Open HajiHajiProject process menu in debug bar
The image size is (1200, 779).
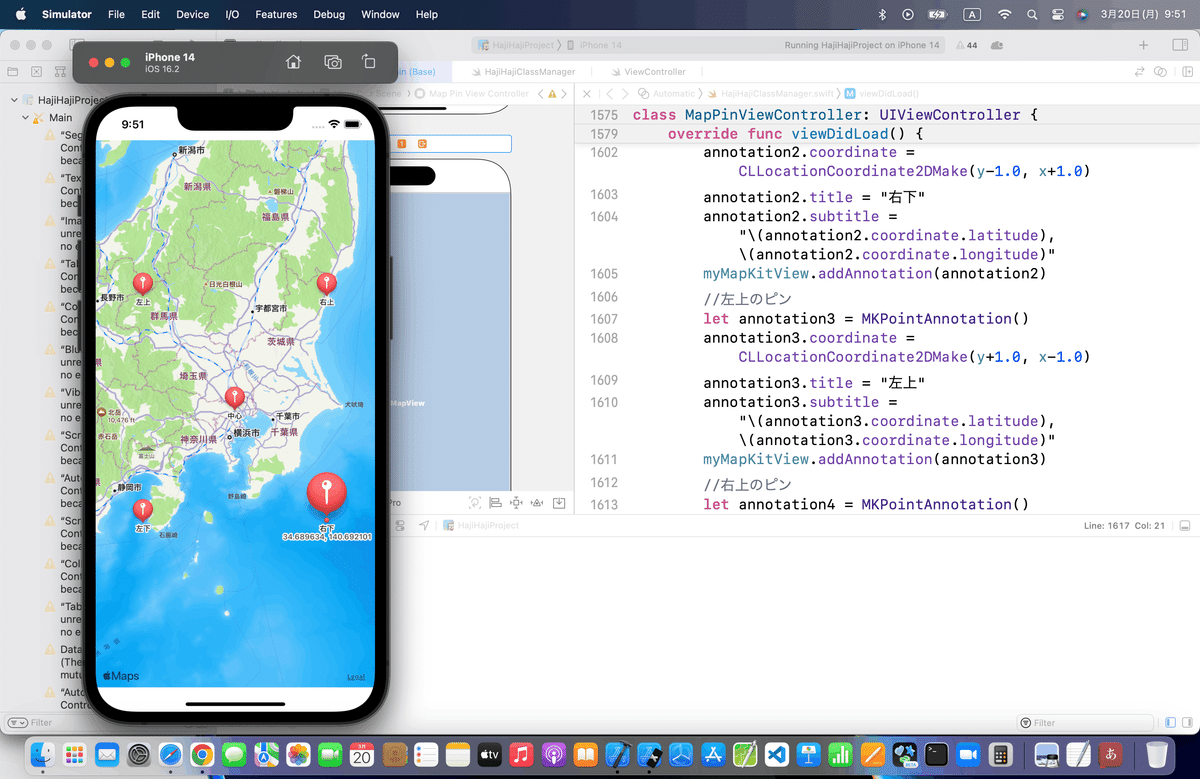tap(481, 525)
